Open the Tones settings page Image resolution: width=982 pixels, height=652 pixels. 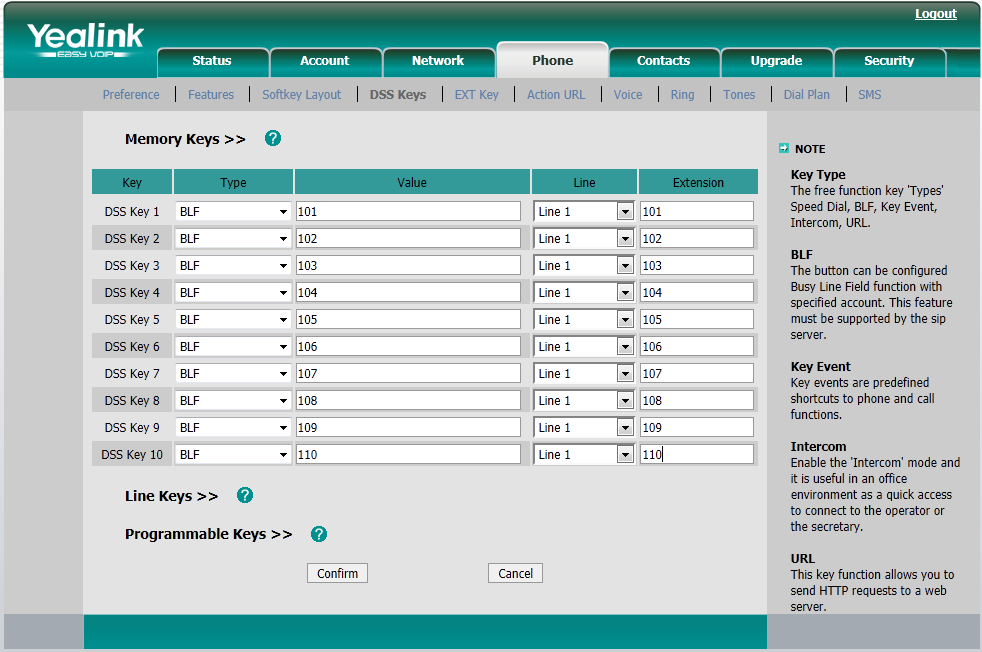tap(739, 95)
